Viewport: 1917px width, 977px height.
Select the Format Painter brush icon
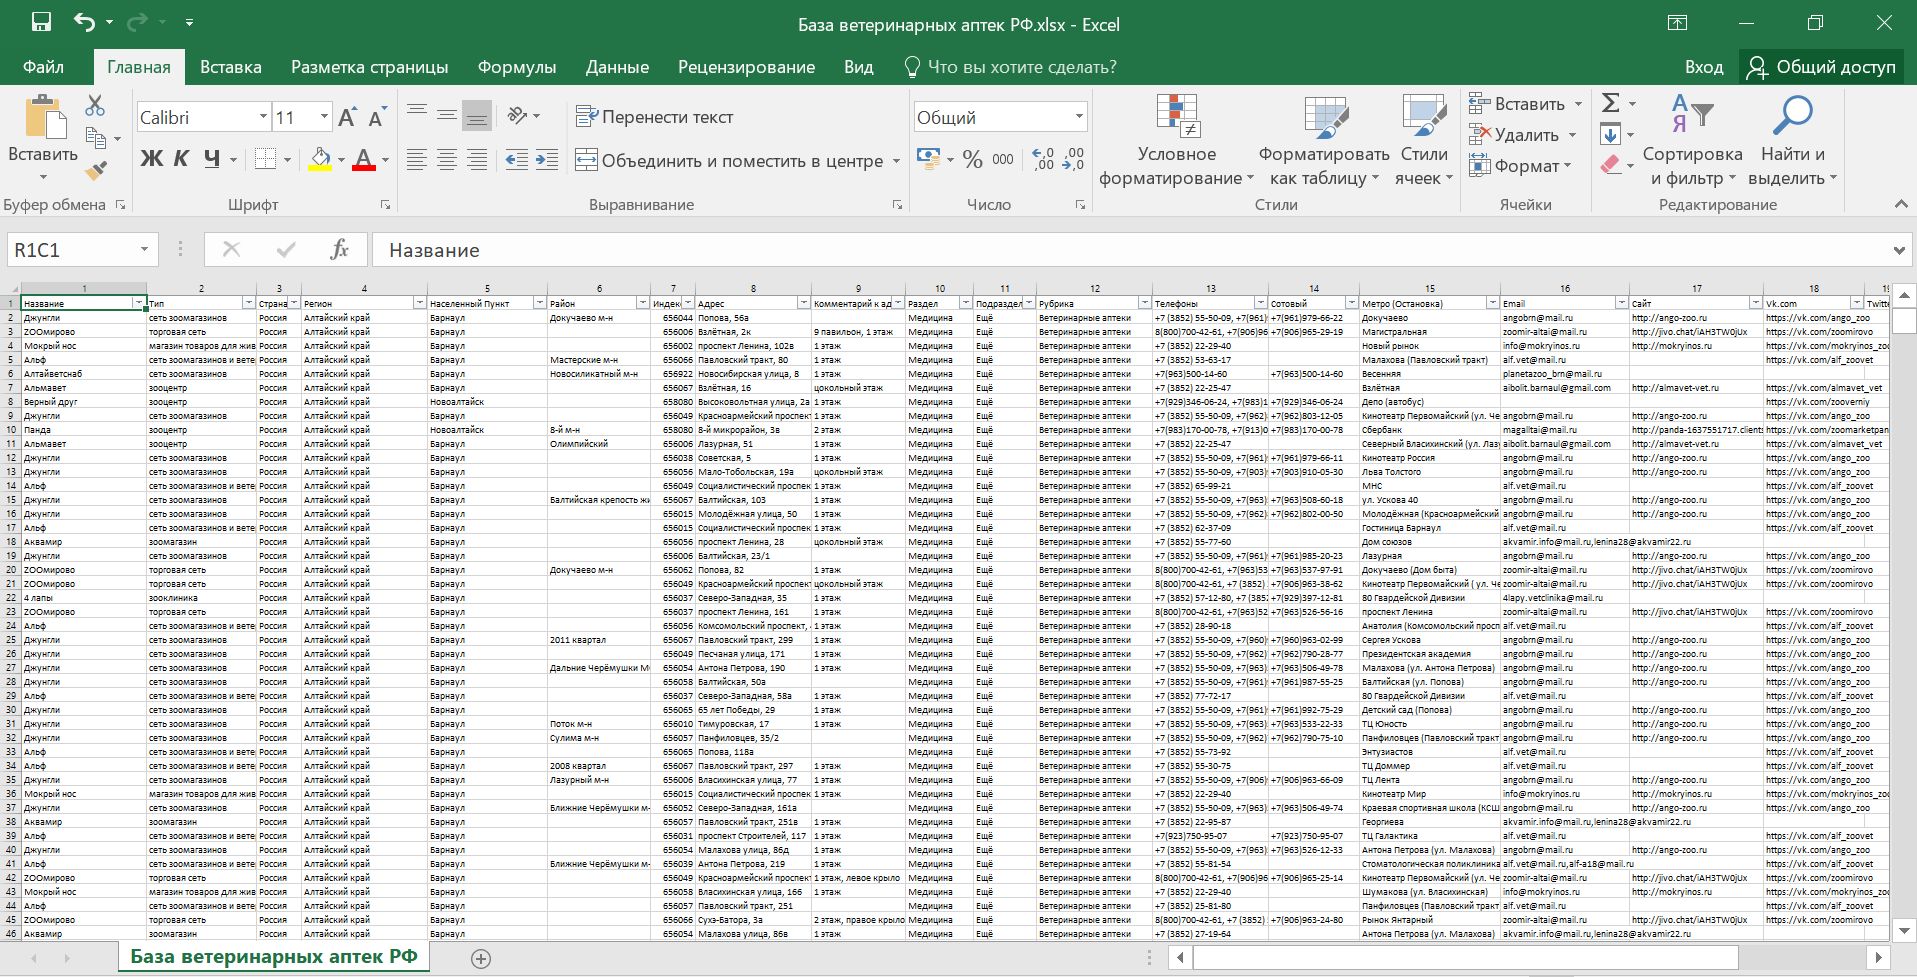[96, 172]
